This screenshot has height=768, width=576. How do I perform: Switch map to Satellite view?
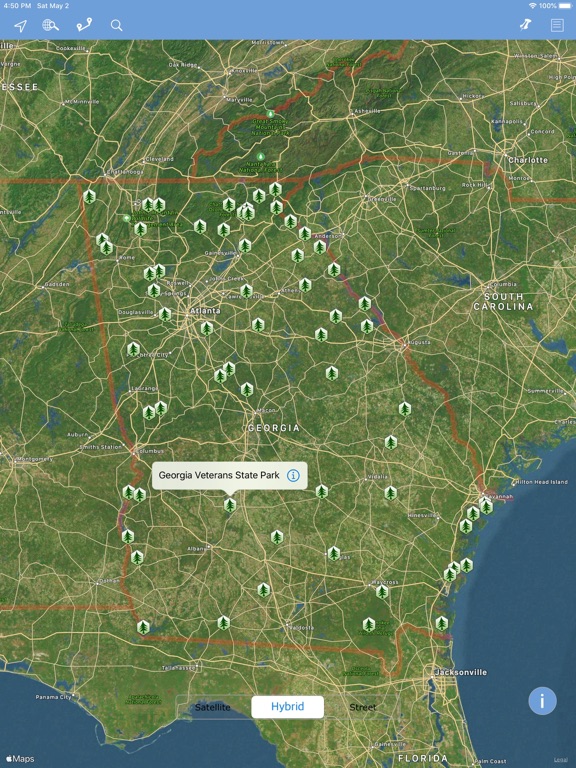click(x=213, y=707)
